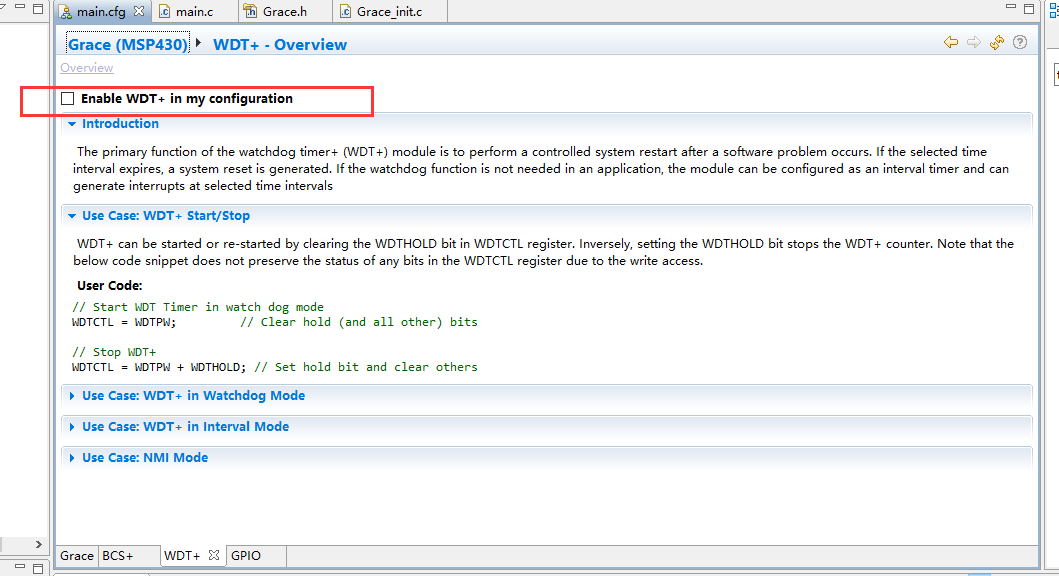Viewport: 1059px width, 576px height.
Task: Minimize the bottom-left panel
Action: 20,567
